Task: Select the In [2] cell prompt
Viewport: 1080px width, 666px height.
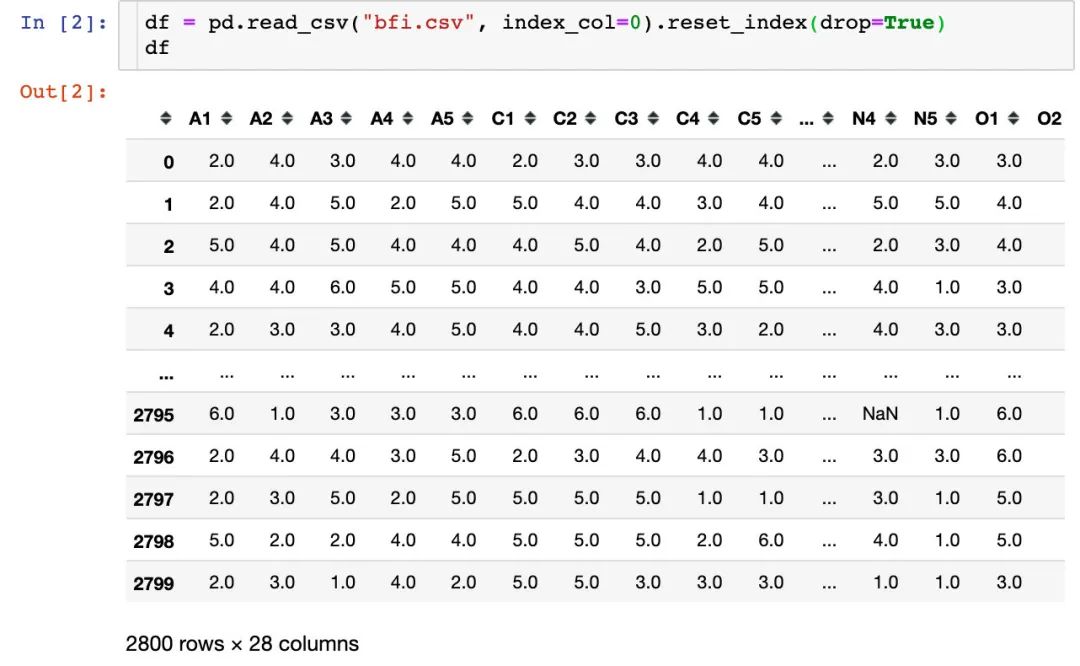Action: pyautogui.click(x=63, y=23)
